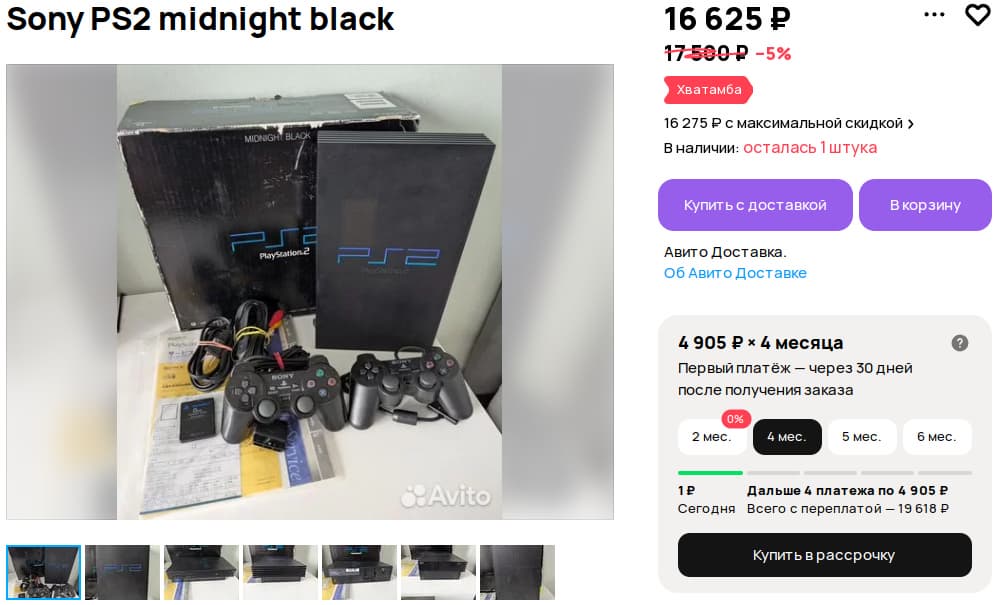
Task: View the third photo thumbnail
Action: [x=201, y=572]
